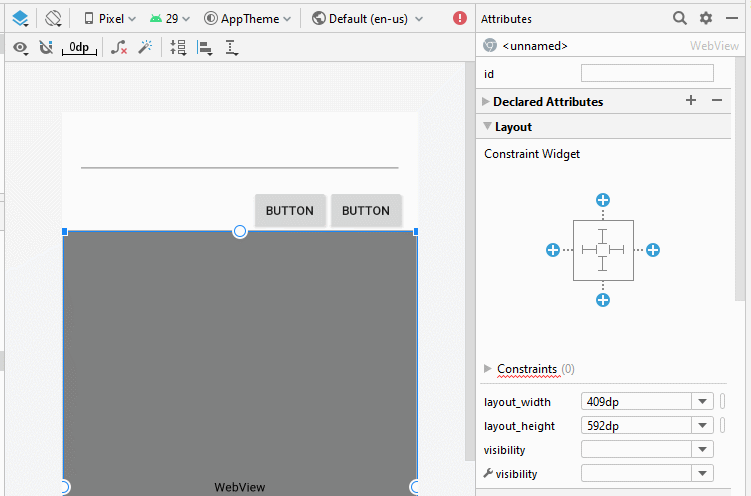The width and height of the screenshot is (751, 496).
Task: Select the top constraint handle of WebView
Action: coord(240,231)
